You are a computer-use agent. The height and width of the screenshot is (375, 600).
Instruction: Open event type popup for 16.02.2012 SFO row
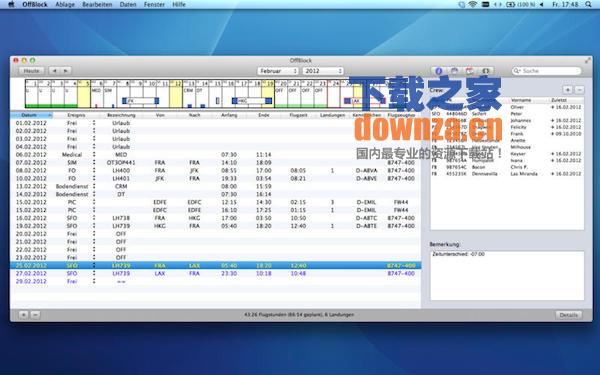[x=94, y=218]
